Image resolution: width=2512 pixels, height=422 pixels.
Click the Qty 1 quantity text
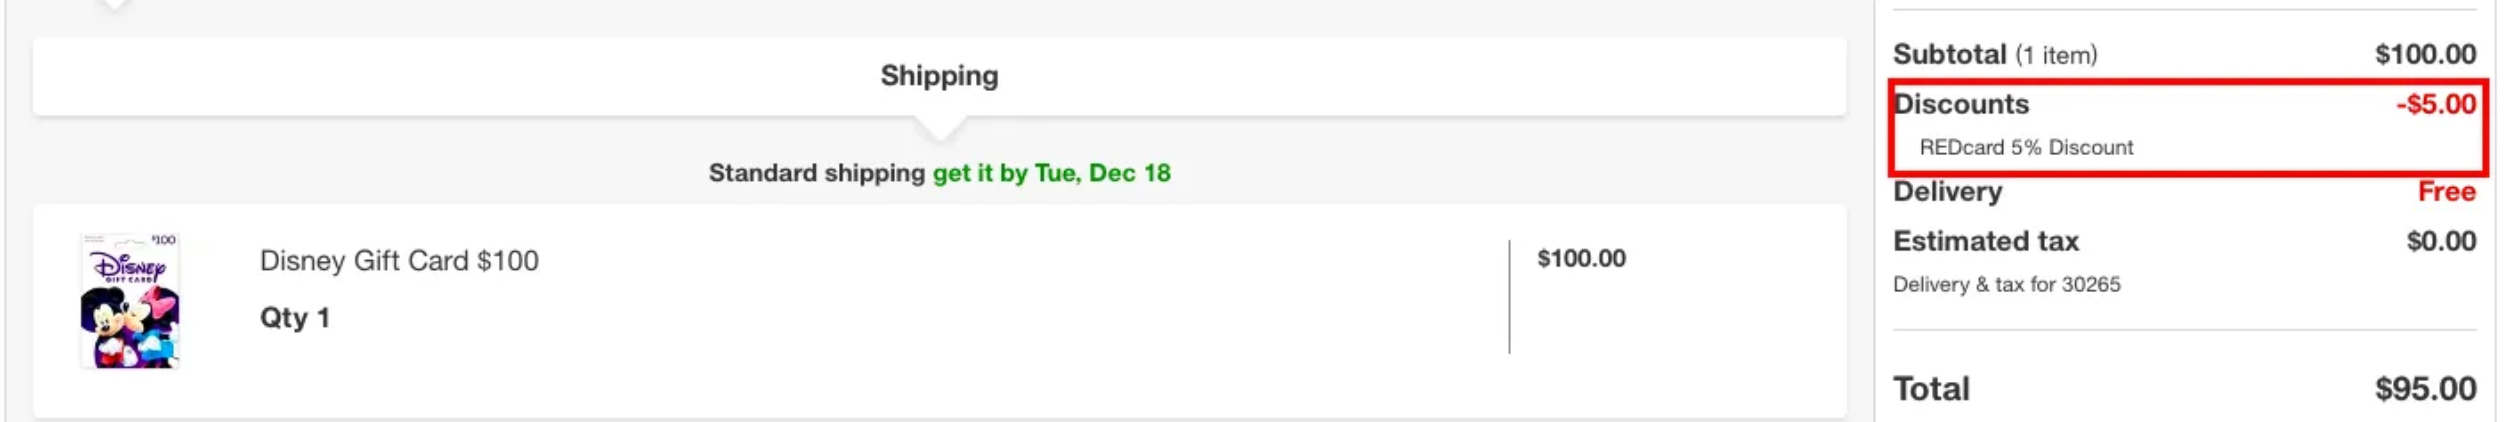pos(294,318)
